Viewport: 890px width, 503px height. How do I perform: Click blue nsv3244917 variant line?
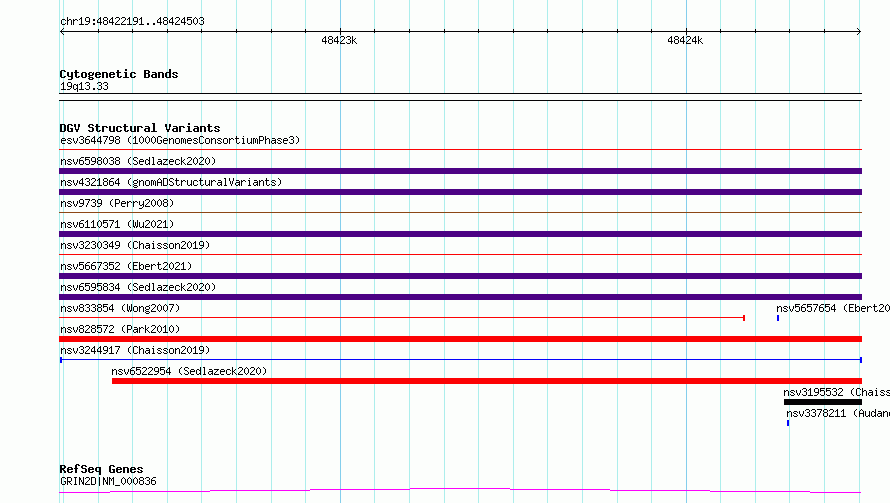point(461,360)
